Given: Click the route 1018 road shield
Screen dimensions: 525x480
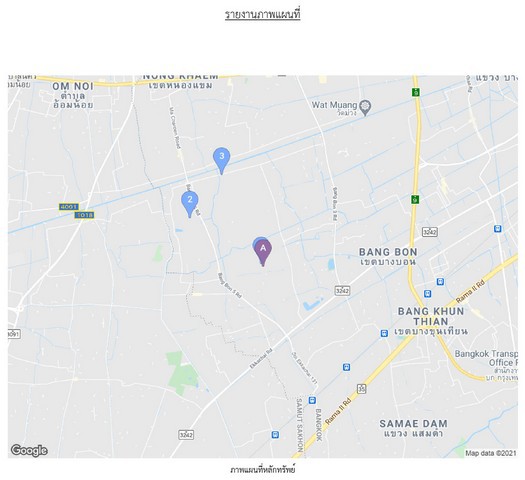Looking at the screenshot, I should pyautogui.click(x=84, y=215).
